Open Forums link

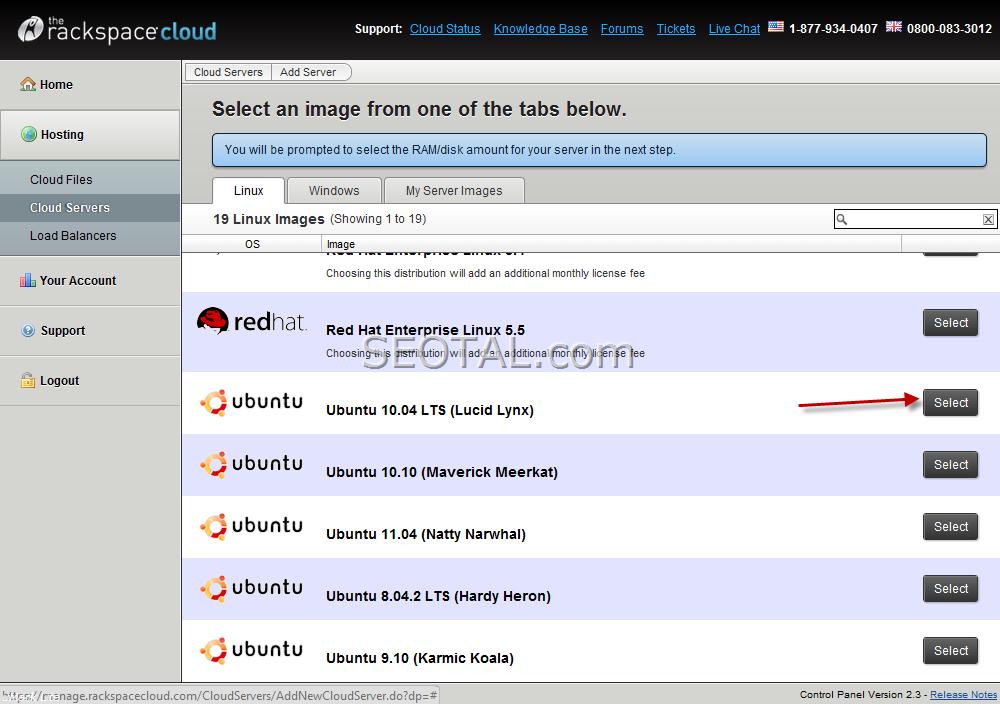pyautogui.click(x=622, y=29)
